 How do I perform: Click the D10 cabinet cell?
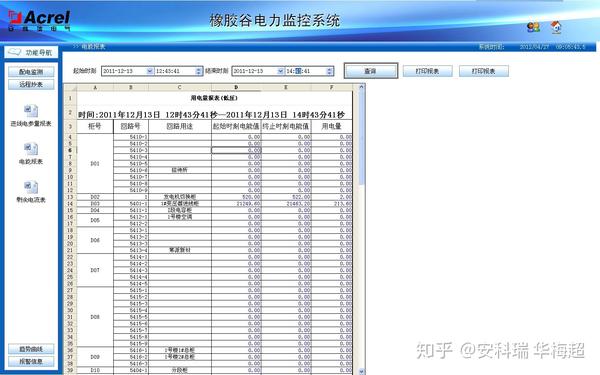(95, 370)
